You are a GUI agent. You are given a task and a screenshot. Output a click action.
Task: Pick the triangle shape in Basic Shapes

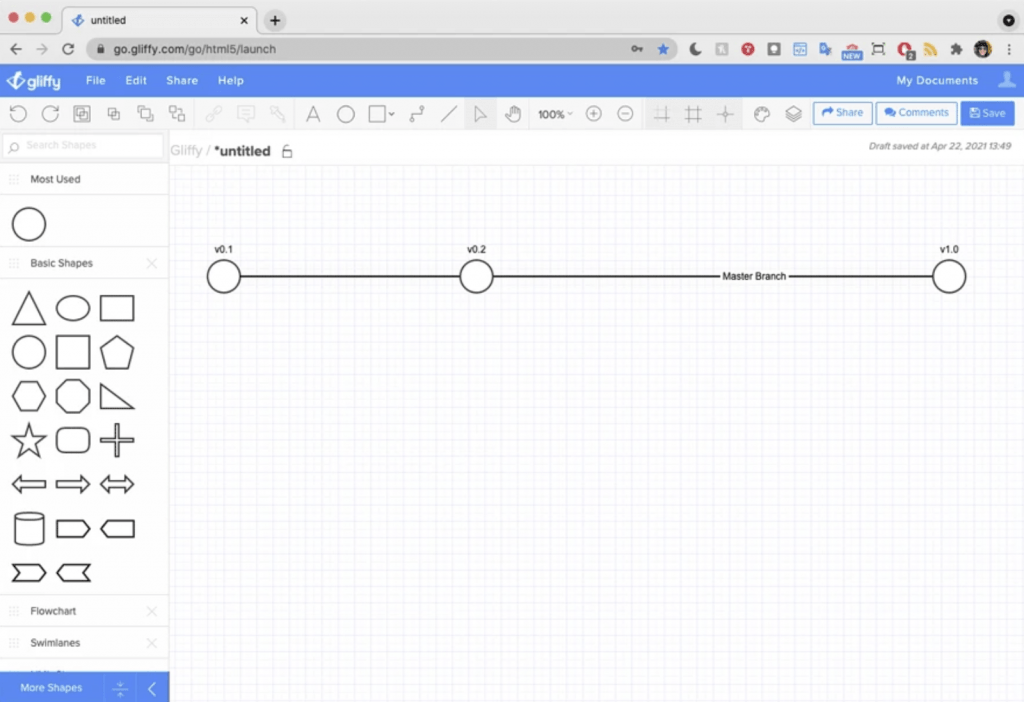[x=29, y=308]
